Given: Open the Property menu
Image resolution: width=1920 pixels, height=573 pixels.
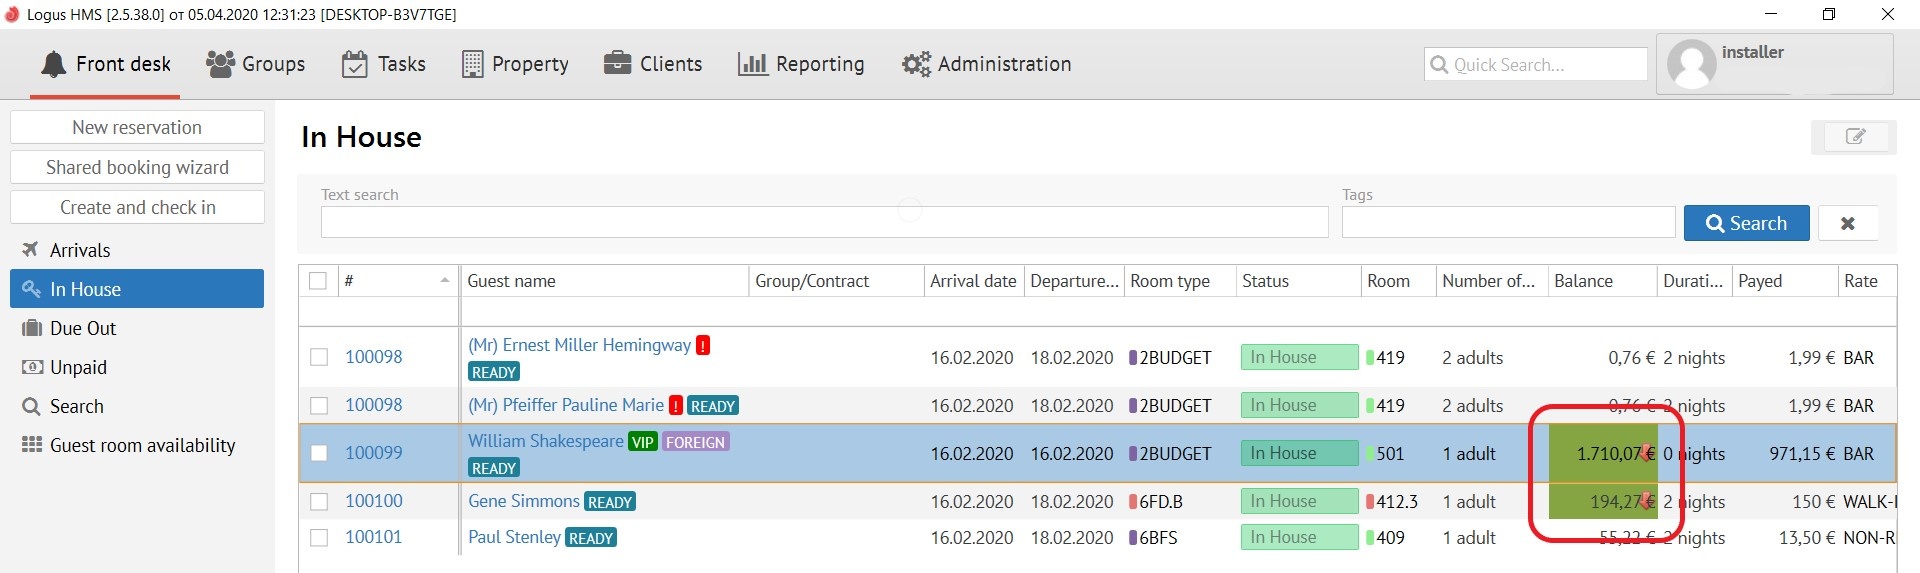Looking at the screenshot, I should point(516,64).
